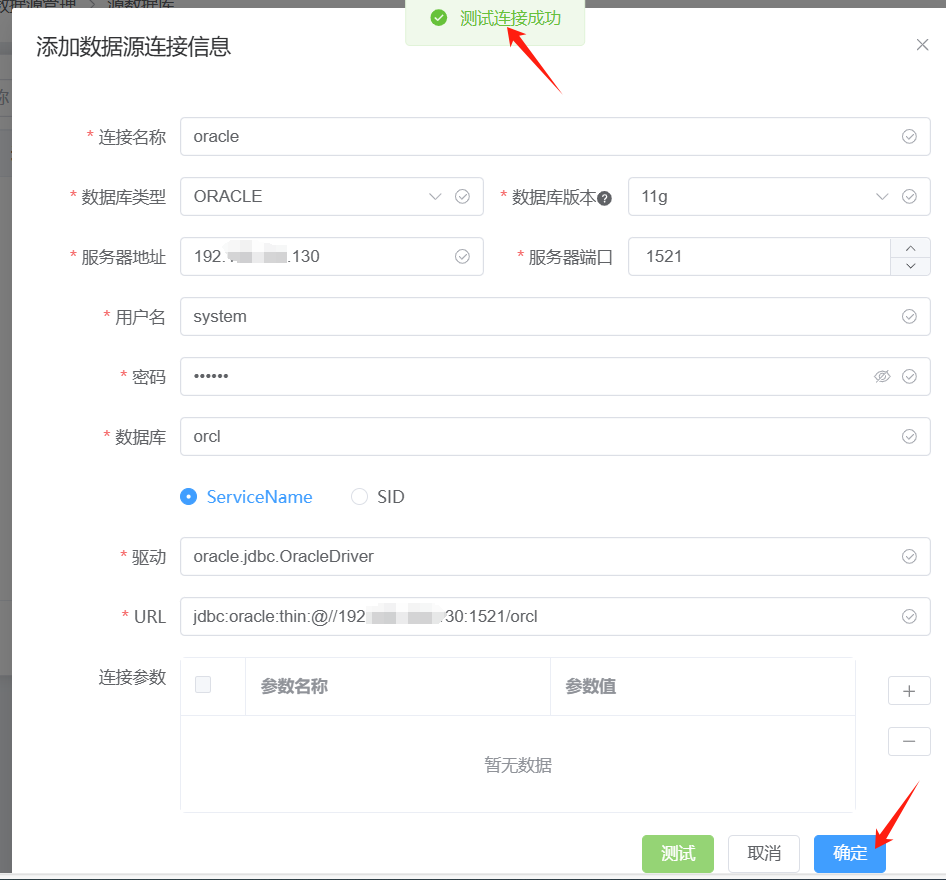Click the help icon next to 数据库版本
The width and height of the screenshot is (946, 880).
click(604, 198)
